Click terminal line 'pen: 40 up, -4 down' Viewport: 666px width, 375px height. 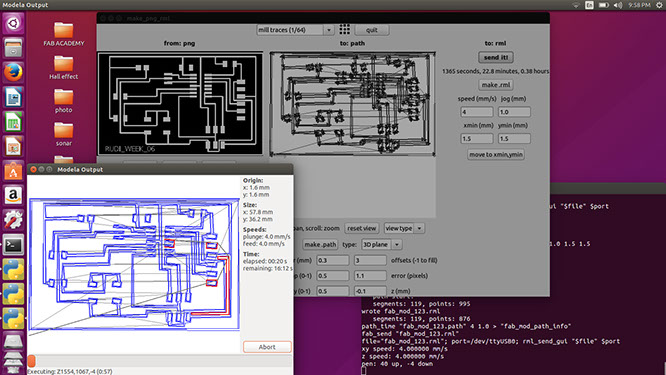(397, 364)
